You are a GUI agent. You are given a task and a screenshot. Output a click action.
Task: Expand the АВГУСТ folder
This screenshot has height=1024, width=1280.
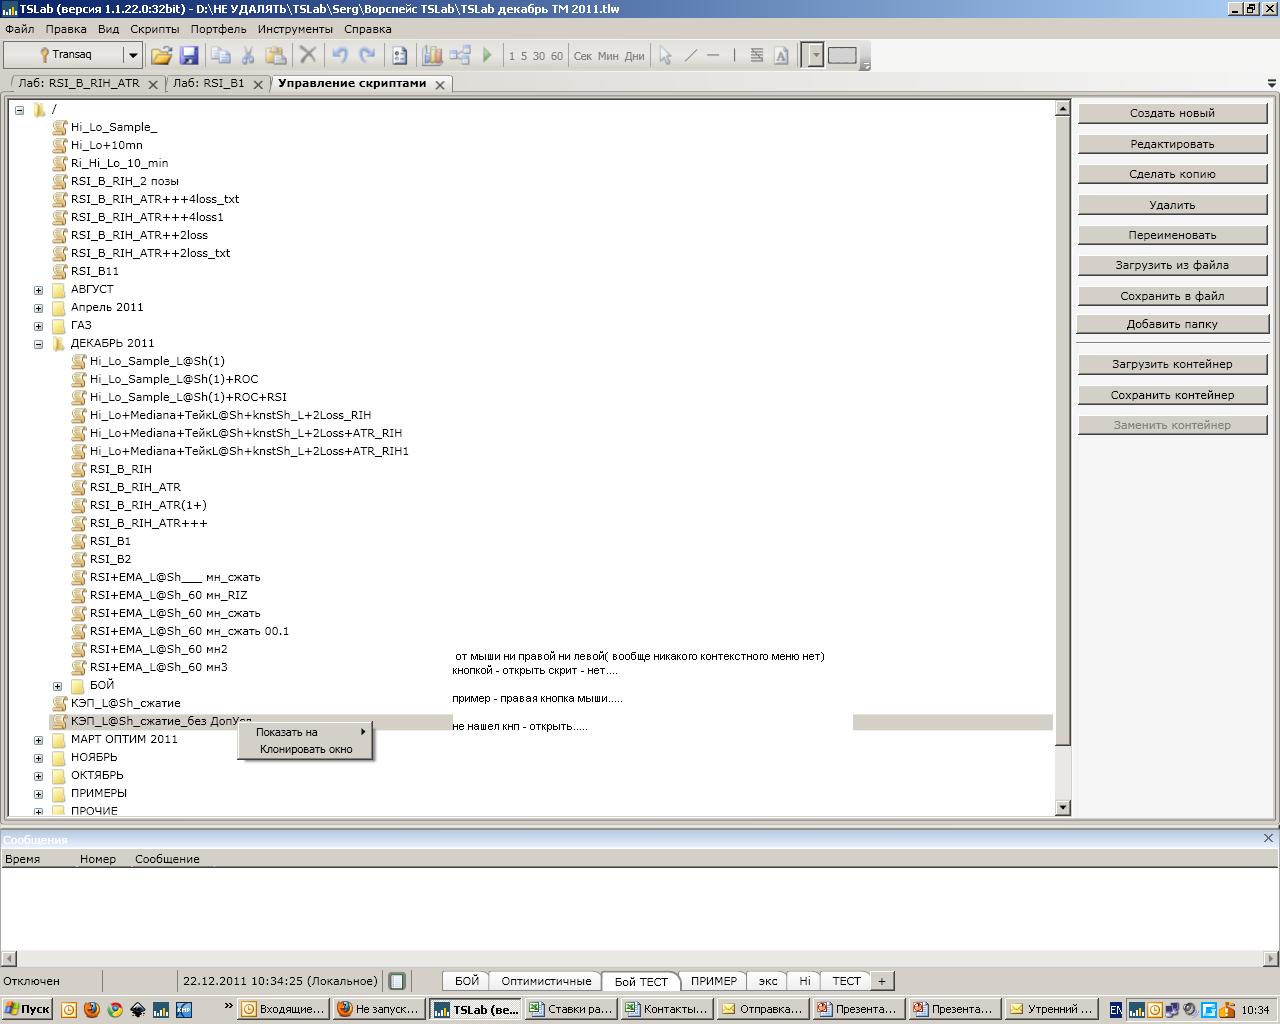pyautogui.click(x=39, y=290)
